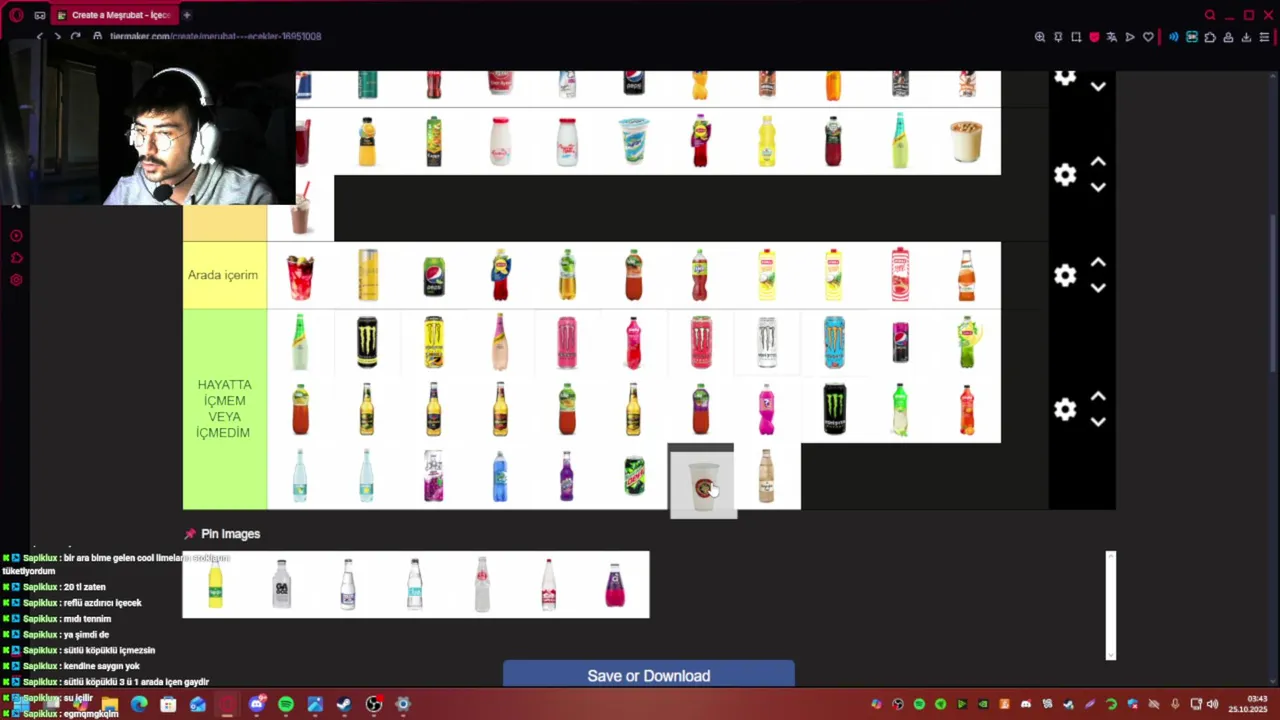Go forward in browser history
Screen dimensions: 1280x720
click(x=57, y=36)
